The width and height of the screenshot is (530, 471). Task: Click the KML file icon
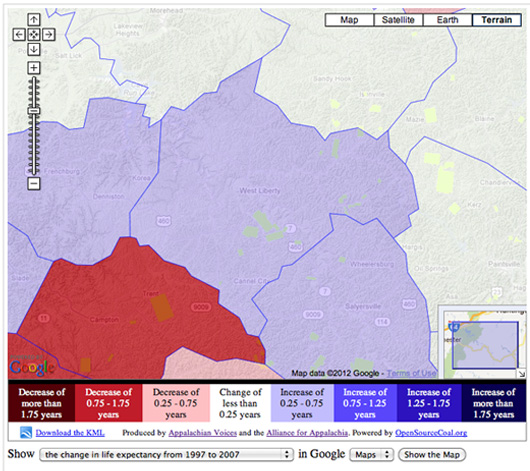click(26, 433)
